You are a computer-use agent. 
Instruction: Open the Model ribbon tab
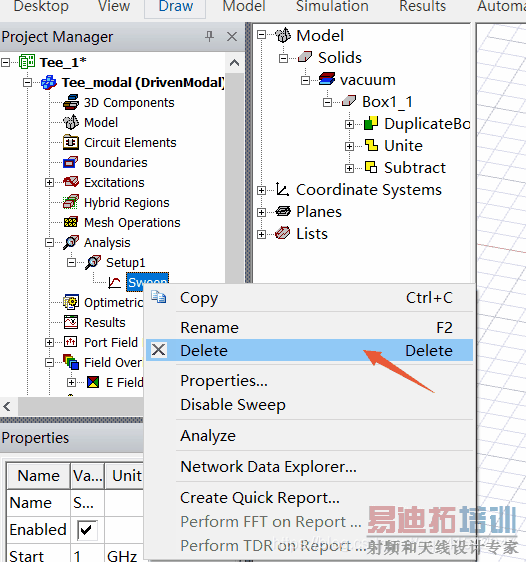(x=244, y=6)
